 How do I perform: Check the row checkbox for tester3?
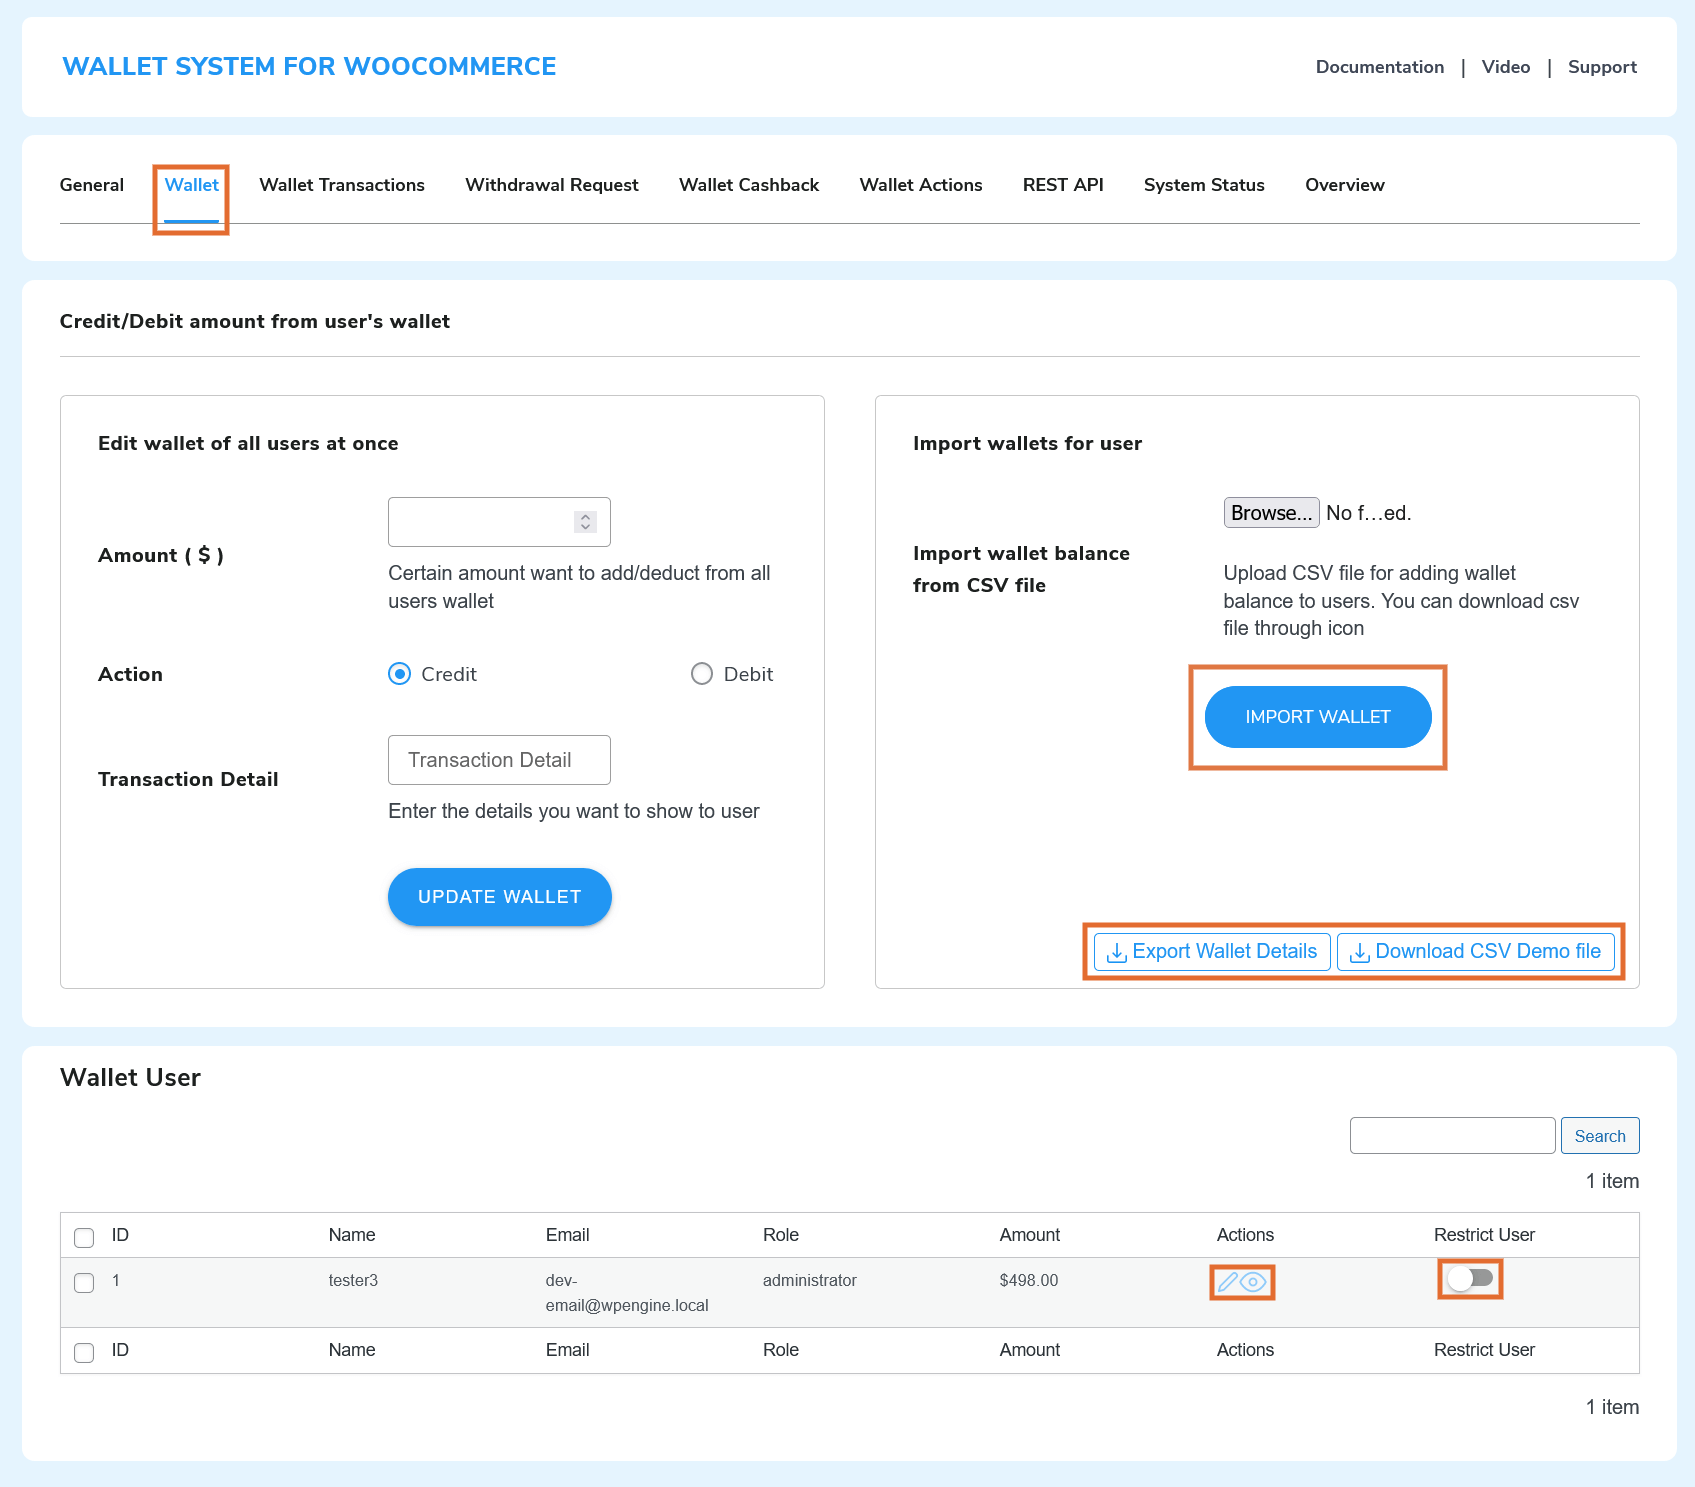click(84, 1283)
